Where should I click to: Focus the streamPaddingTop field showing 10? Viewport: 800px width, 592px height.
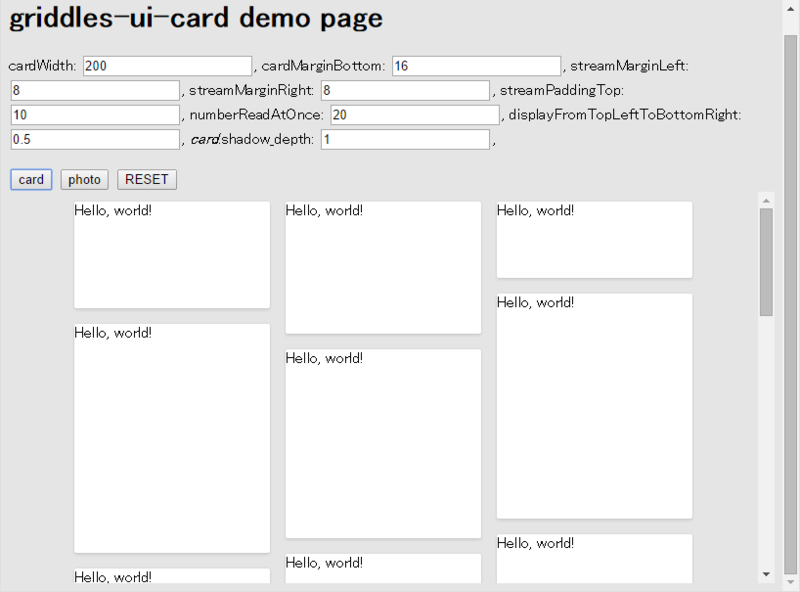tap(95, 115)
